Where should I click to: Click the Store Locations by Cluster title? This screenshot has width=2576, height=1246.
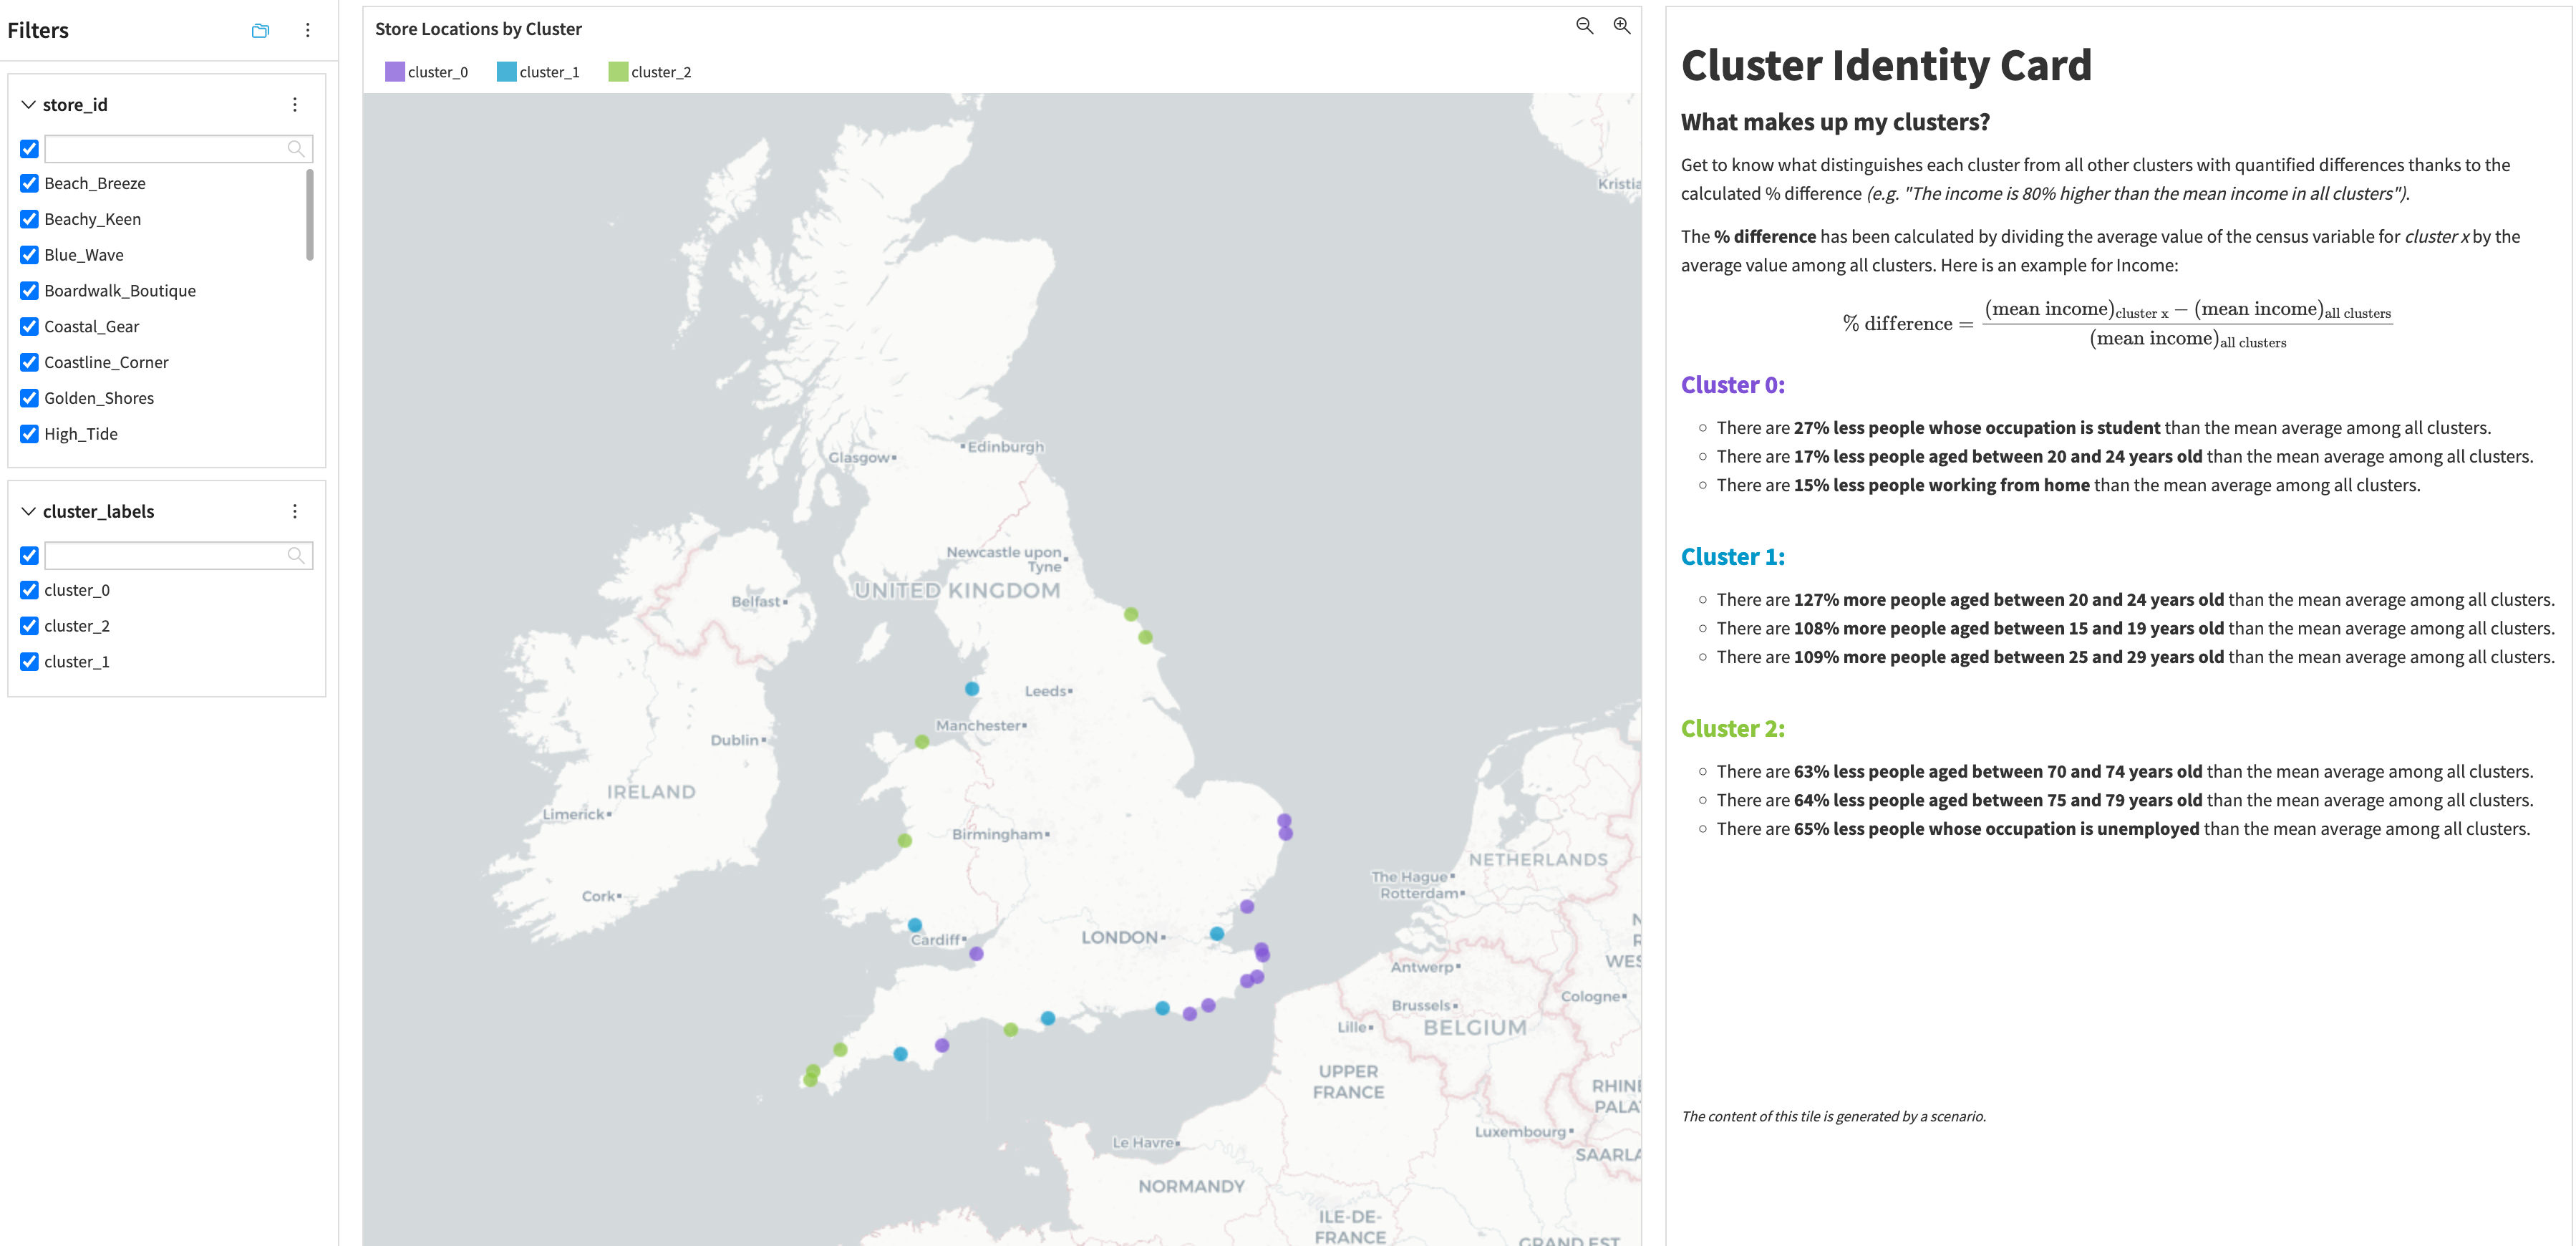(478, 29)
